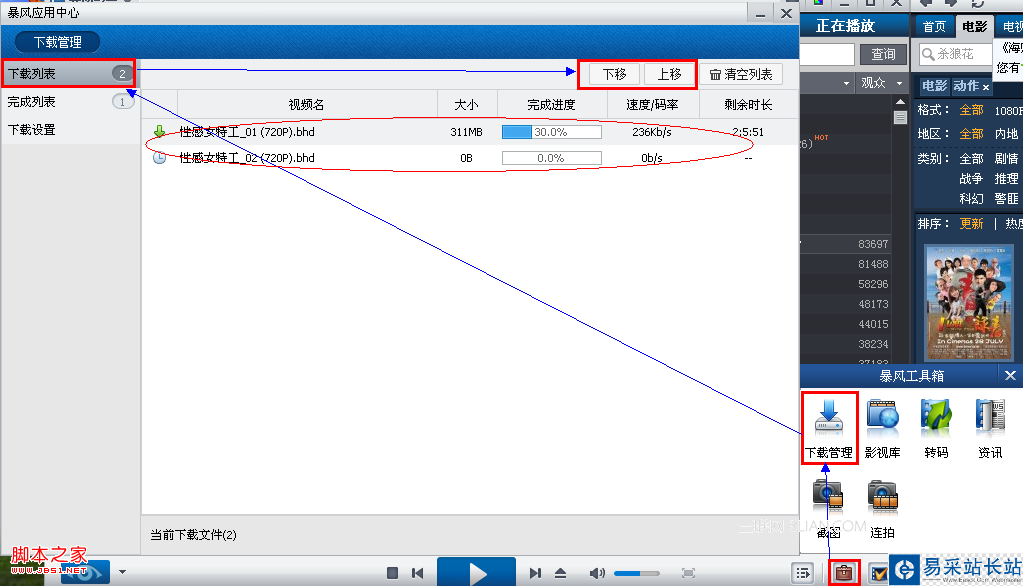
Task: Select 剧情 category filter
Action: click(1006, 159)
